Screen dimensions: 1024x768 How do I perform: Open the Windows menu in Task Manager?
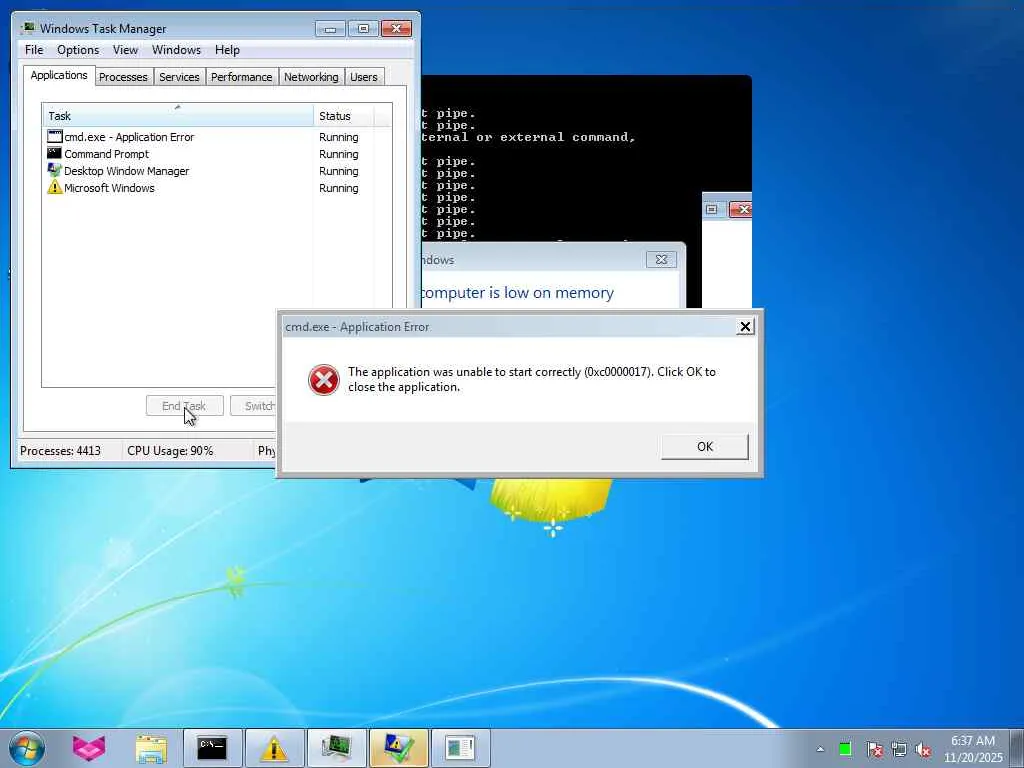(x=176, y=50)
